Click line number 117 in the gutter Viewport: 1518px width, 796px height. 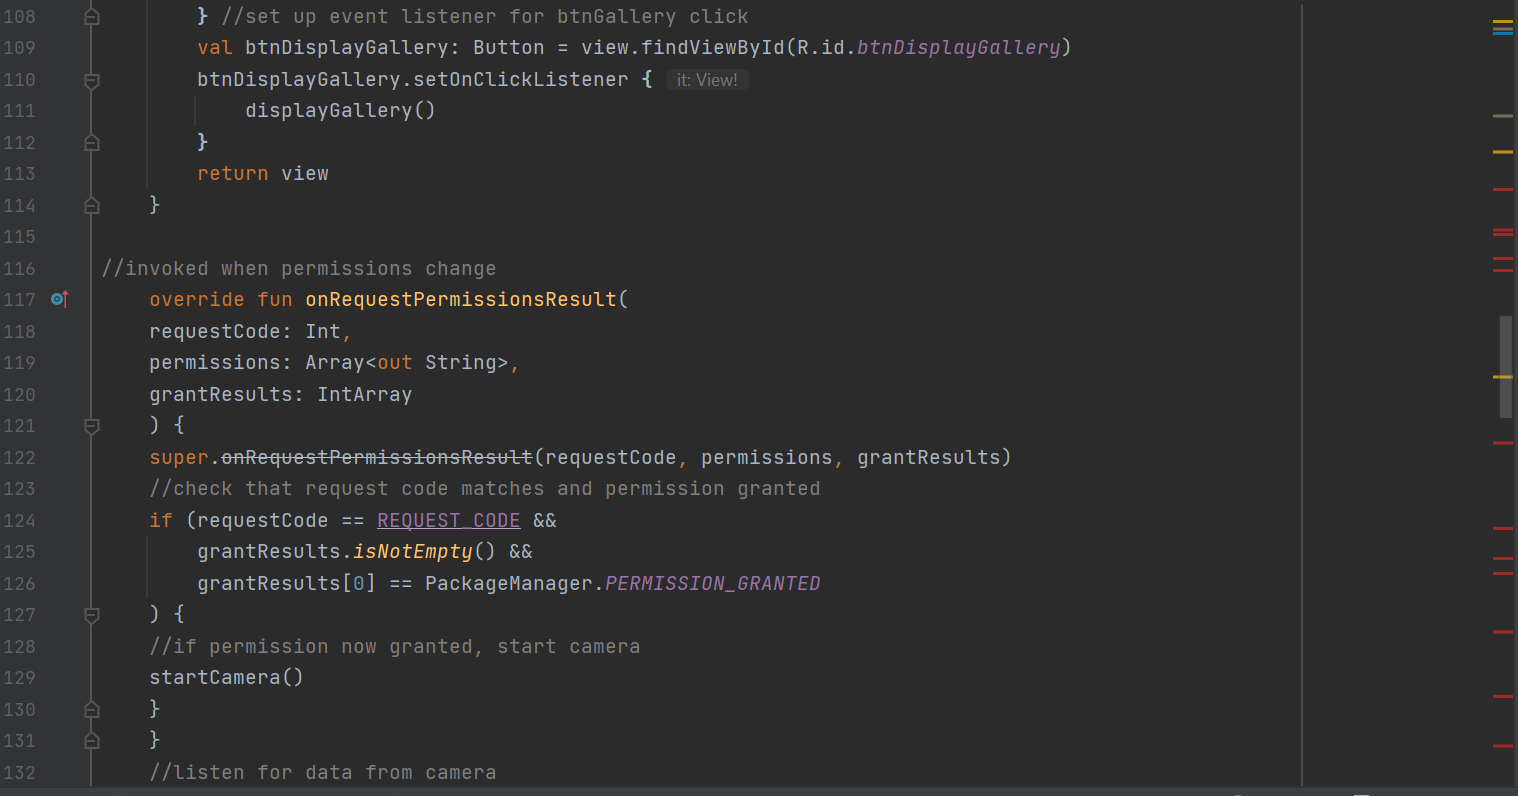19,299
